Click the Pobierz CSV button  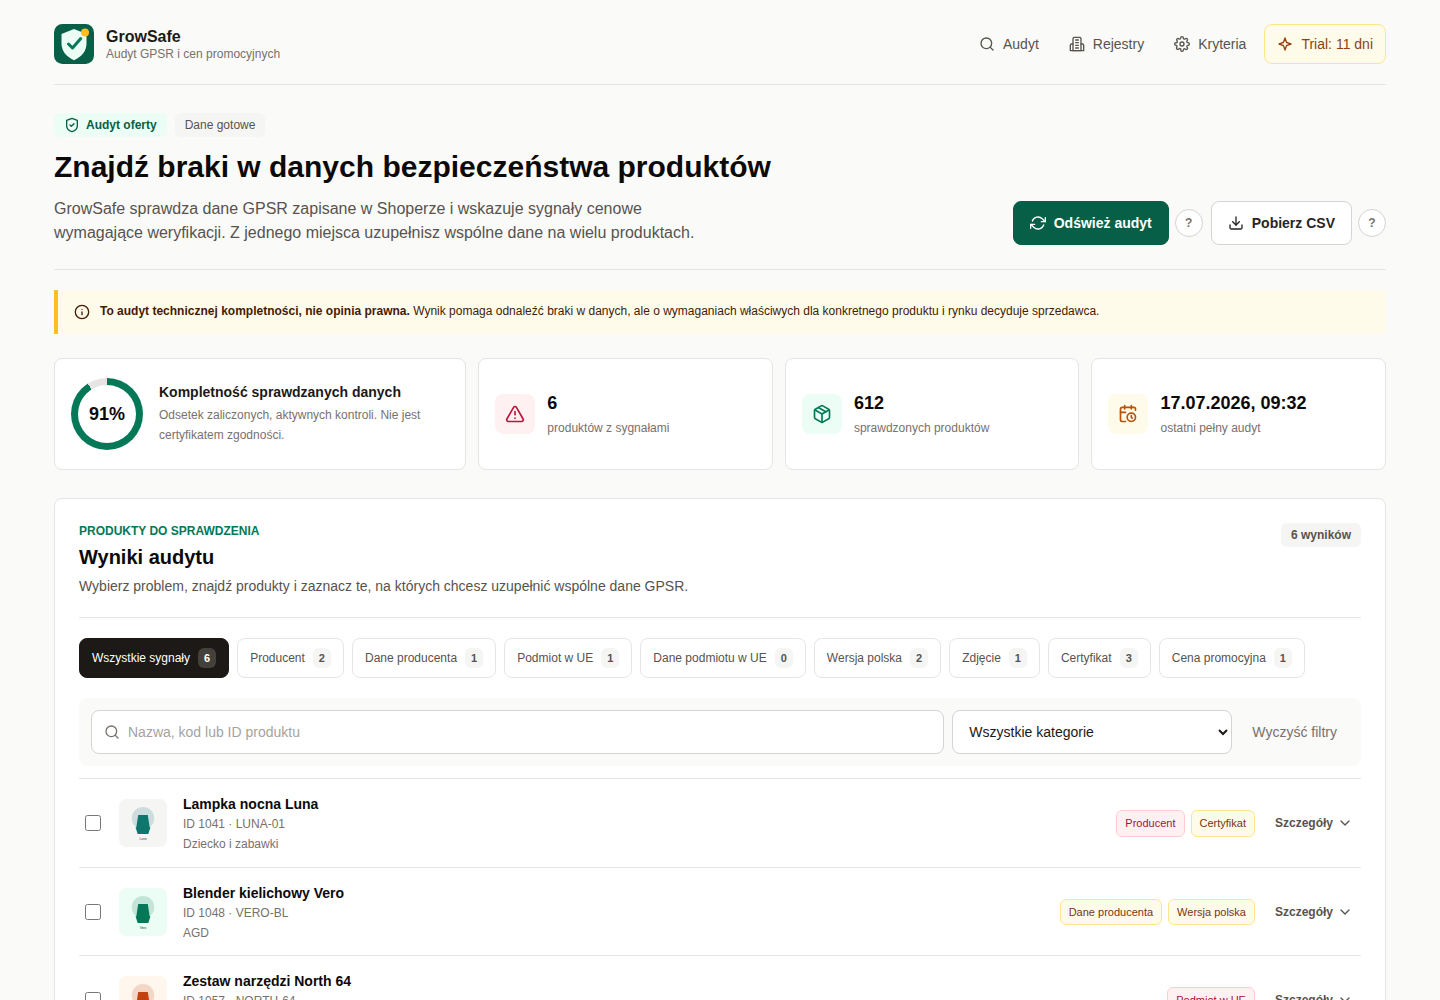(1281, 223)
